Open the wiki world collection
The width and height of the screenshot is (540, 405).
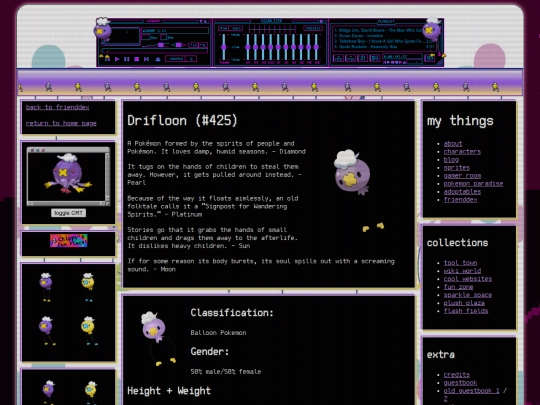point(462,271)
